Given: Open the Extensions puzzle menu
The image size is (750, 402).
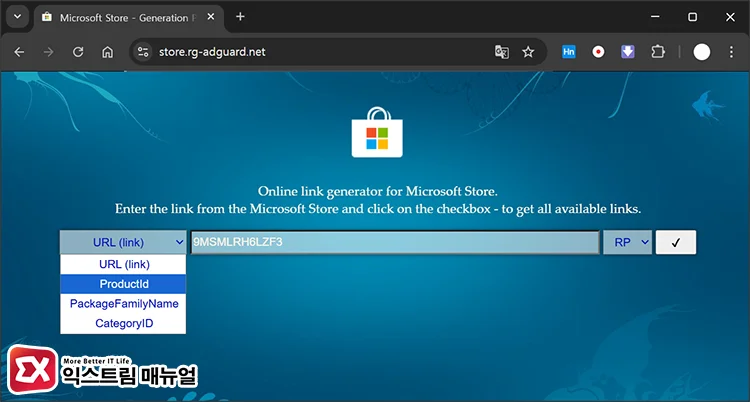Looking at the screenshot, I should coord(658,52).
